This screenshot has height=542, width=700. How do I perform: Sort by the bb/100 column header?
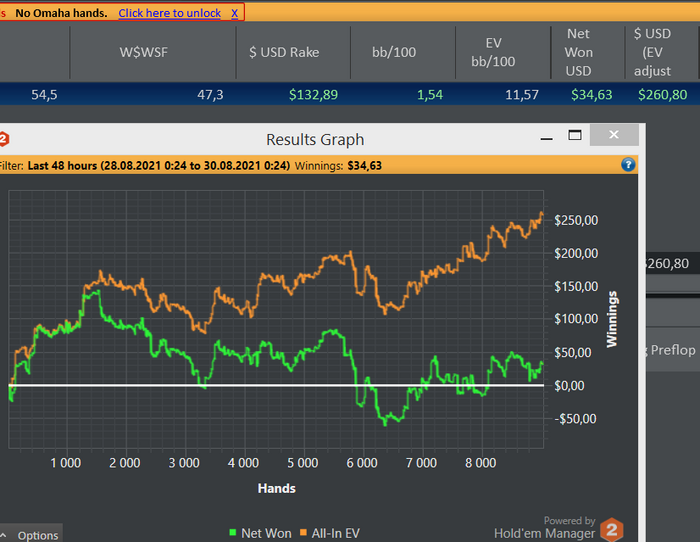coord(394,52)
